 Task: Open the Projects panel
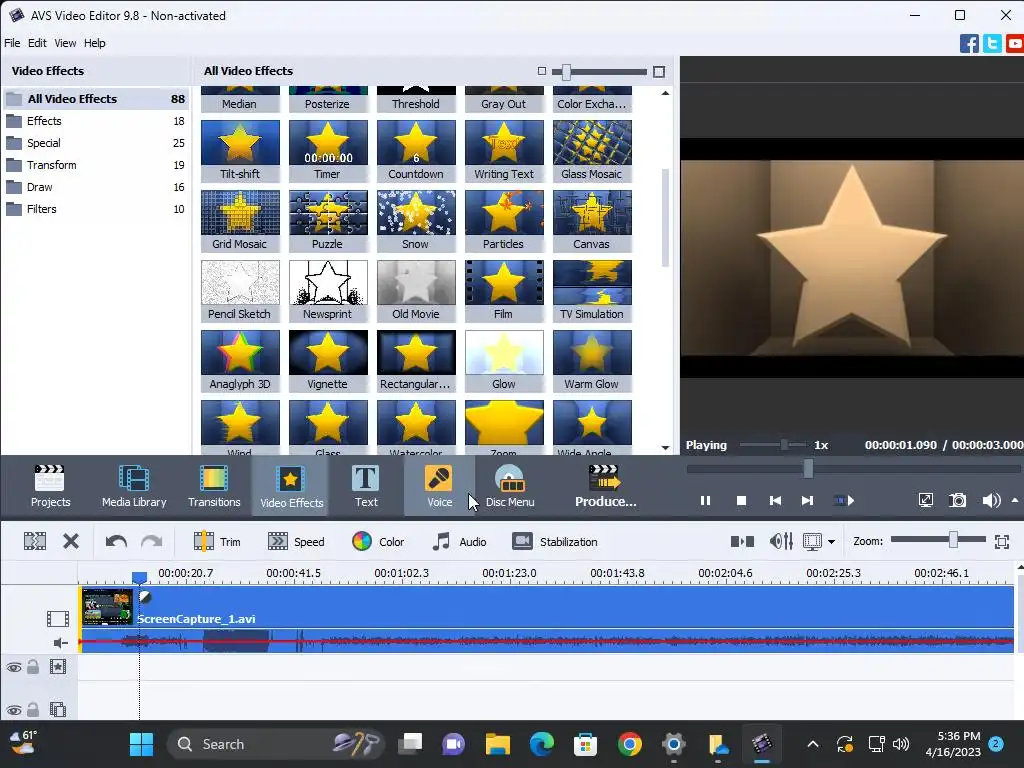click(50, 486)
